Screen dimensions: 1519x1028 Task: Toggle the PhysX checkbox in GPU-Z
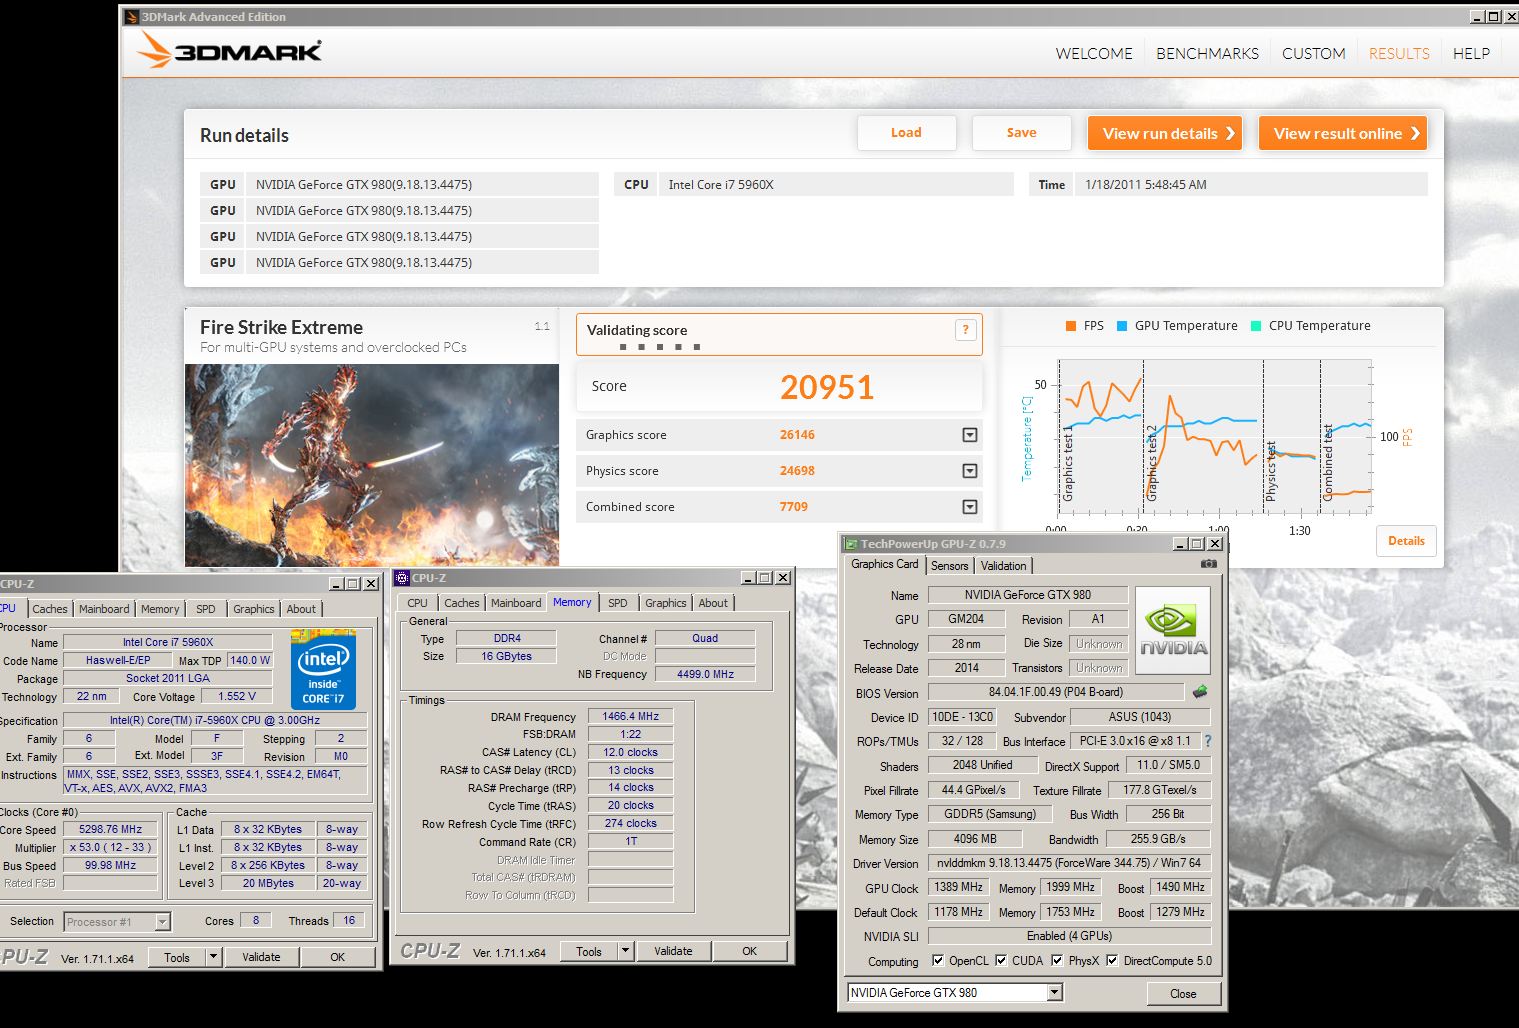pos(1056,960)
